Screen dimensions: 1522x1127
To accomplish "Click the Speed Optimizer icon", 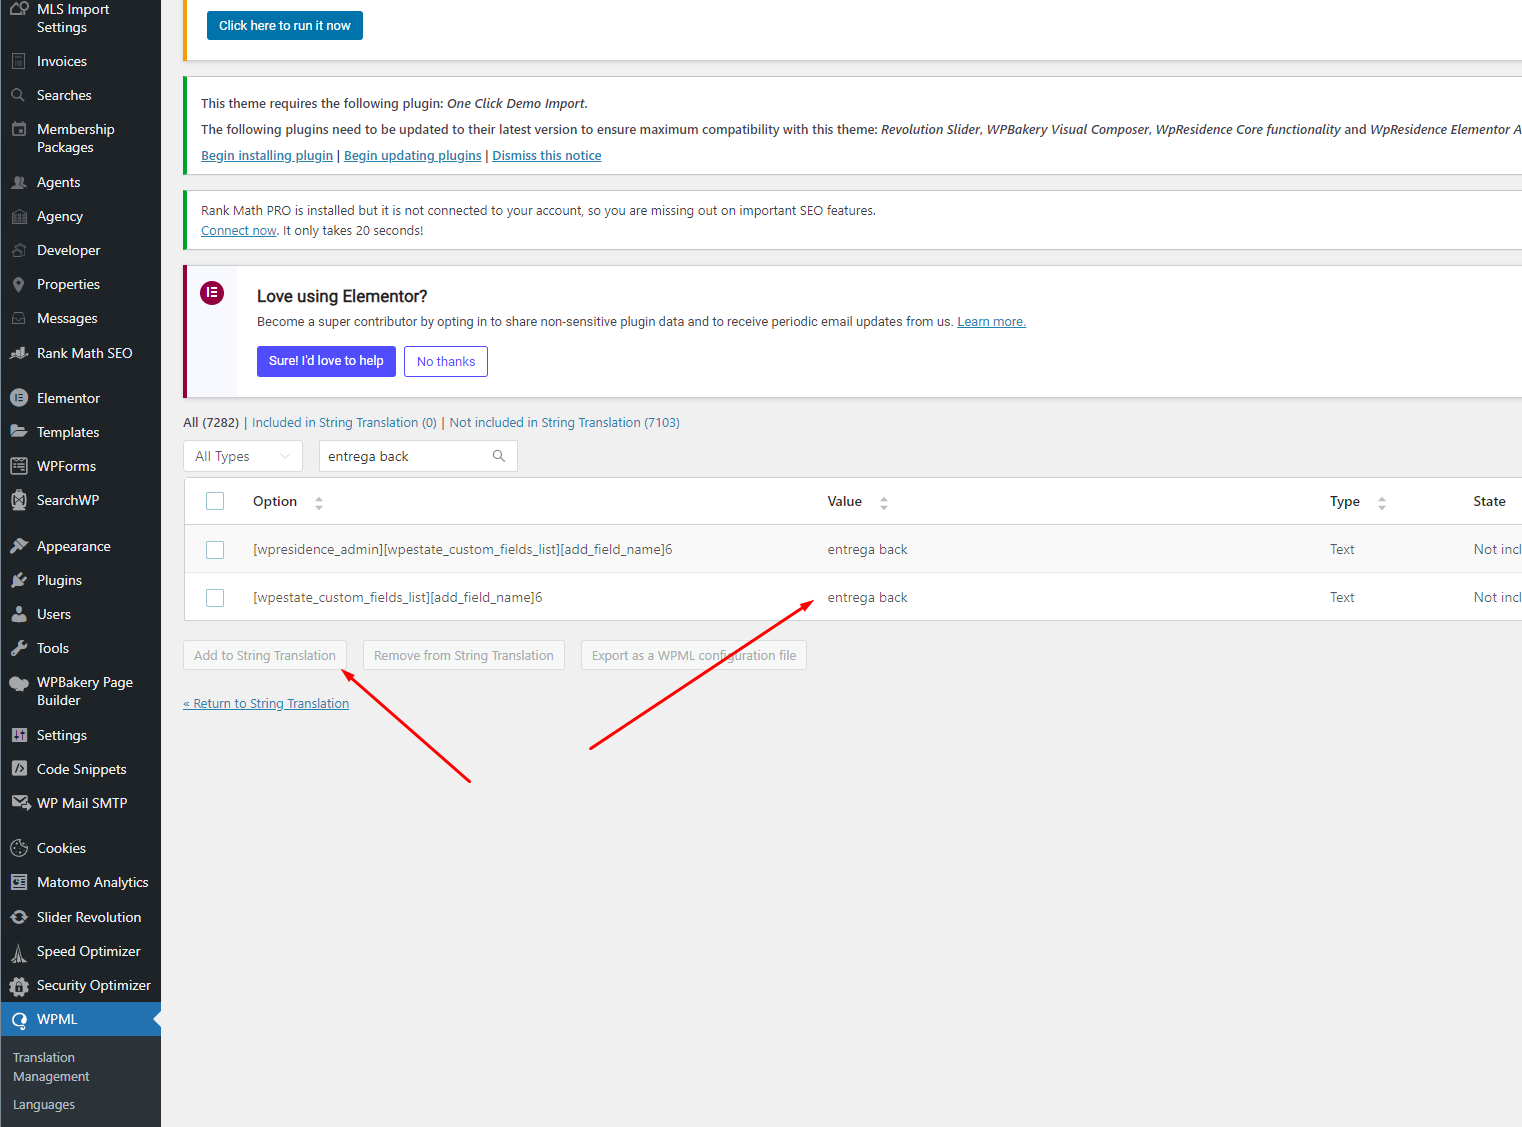I will (19, 951).
